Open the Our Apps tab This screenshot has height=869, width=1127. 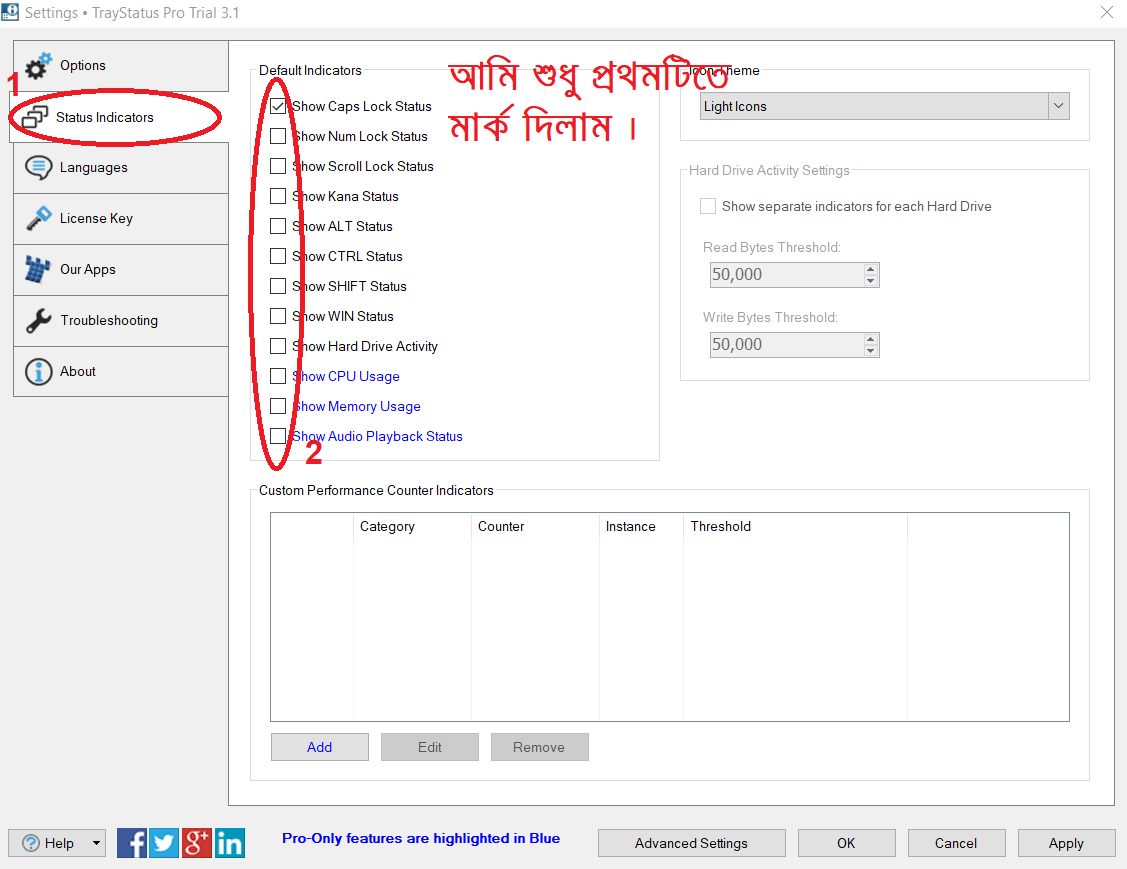pyautogui.click(x=121, y=270)
